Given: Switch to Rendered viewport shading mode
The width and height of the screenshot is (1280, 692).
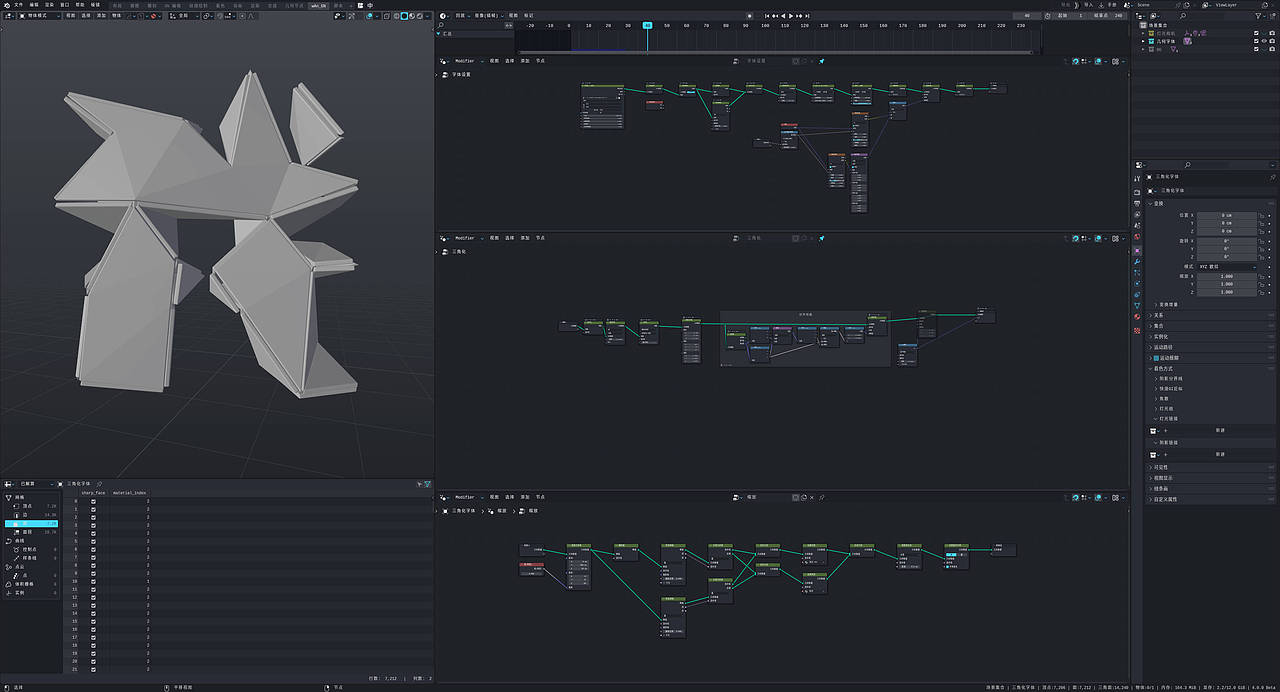Looking at the screenshot, I should point(420,16).
